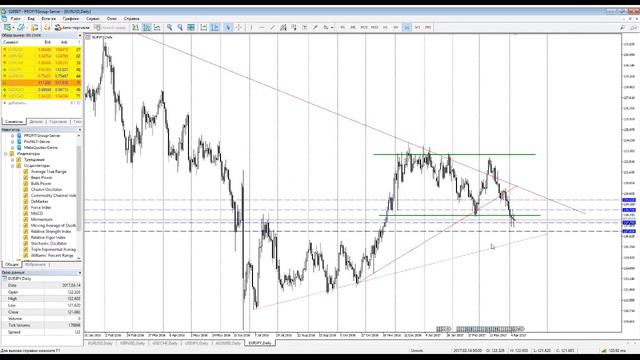This screenshot has width=640, height=360.
Task: Select the orange highlighted Market Watch row
Action: point(41,83)
